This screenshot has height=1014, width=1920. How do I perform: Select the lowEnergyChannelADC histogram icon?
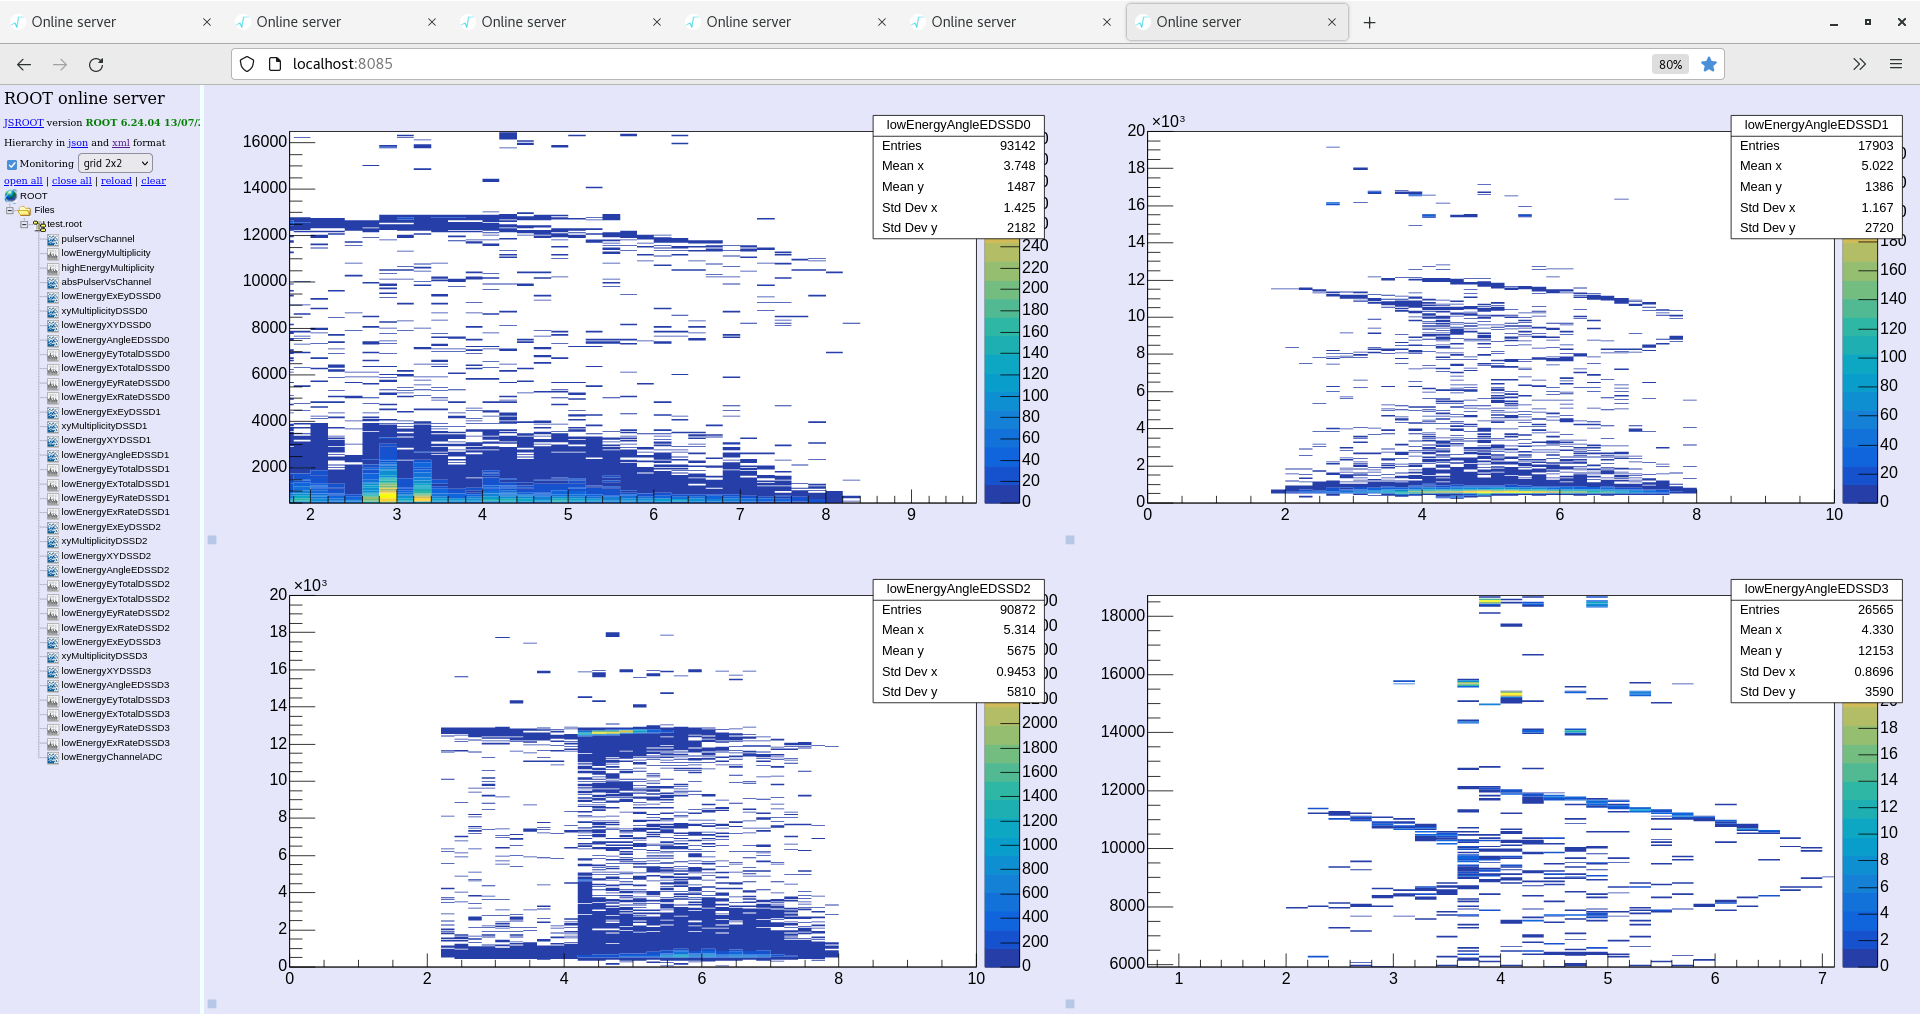pos(52,757)
